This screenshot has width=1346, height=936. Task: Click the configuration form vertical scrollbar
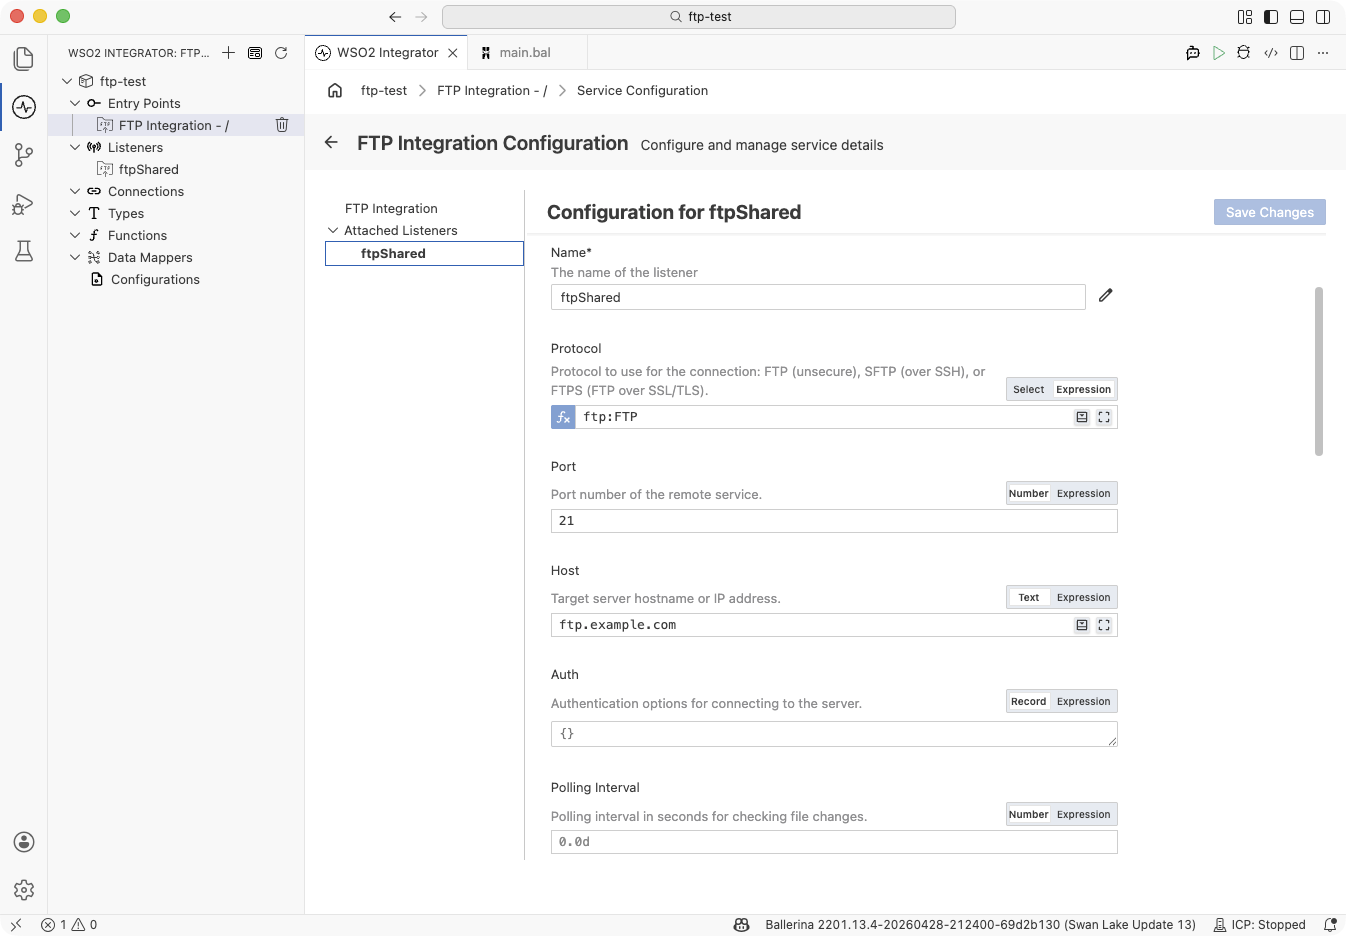1319,371
